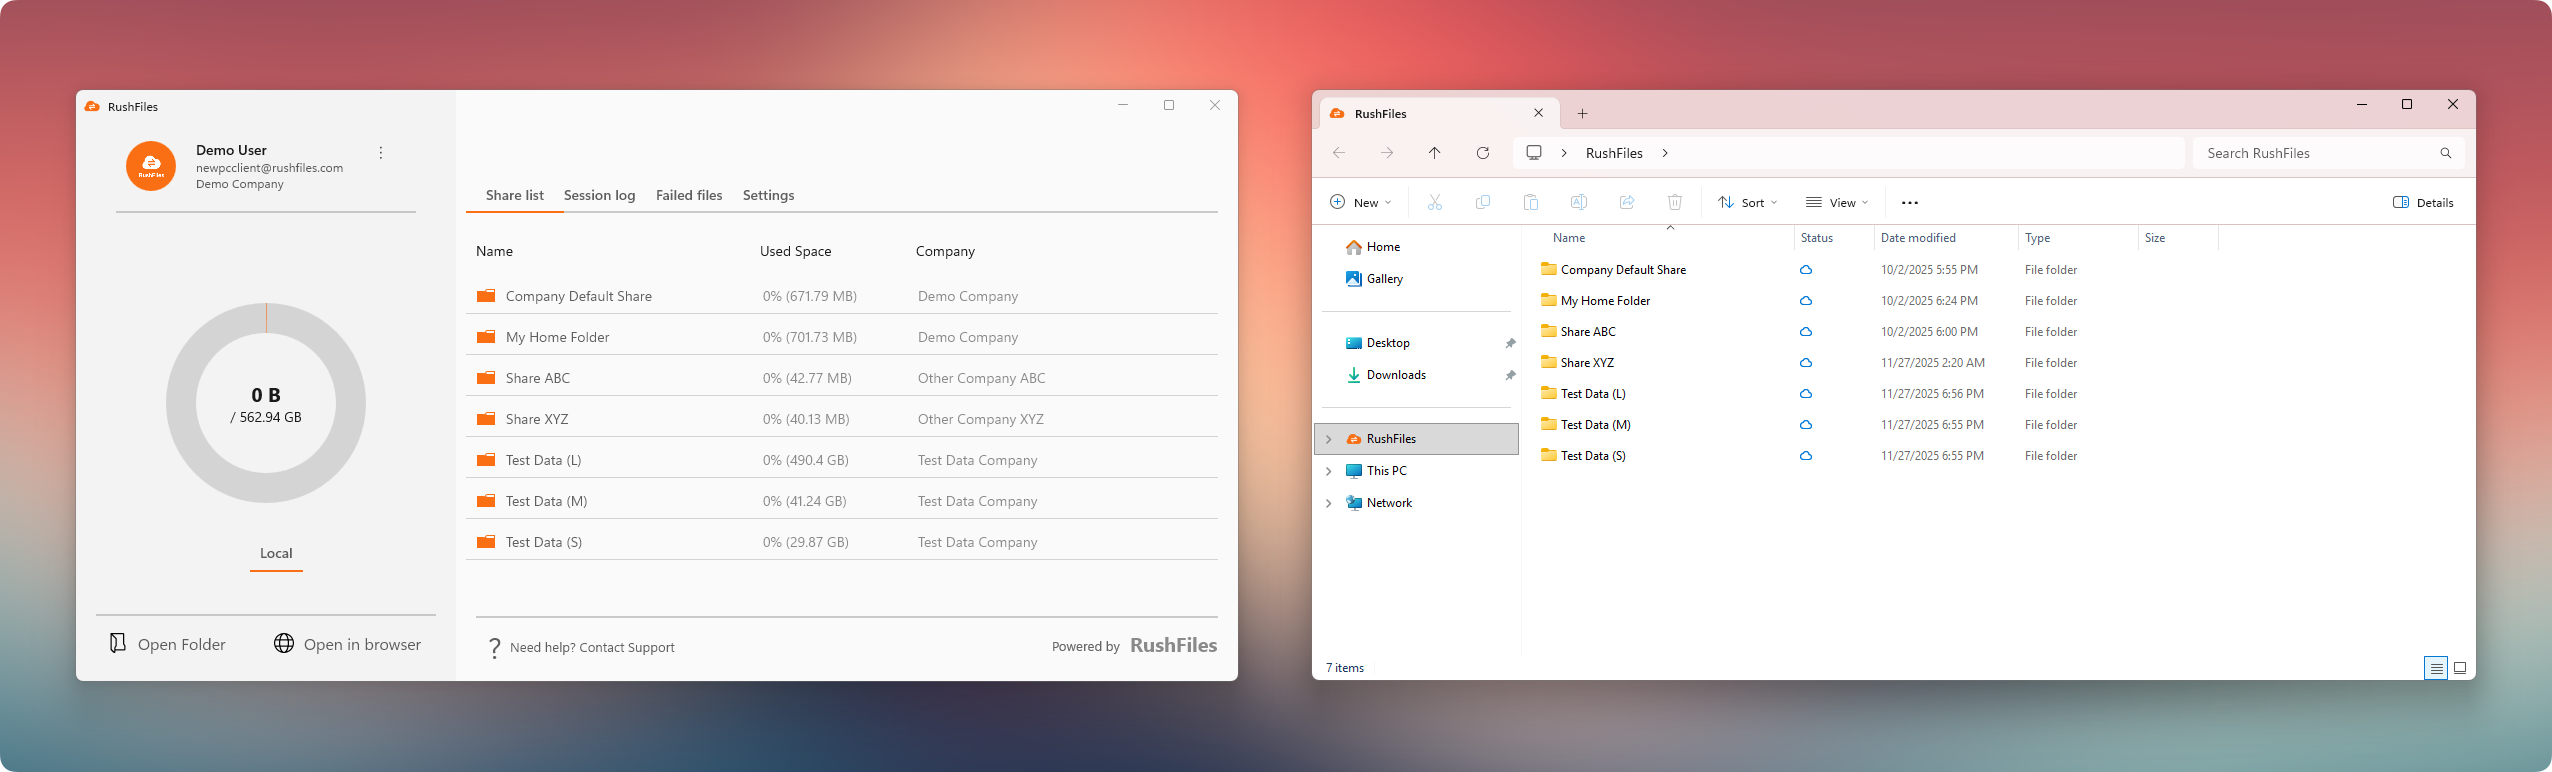Viewport: 2552px width, 772px height.
Task: Expand the chevron before RushFiles in address bar
Action: [x=1564, y=153]
